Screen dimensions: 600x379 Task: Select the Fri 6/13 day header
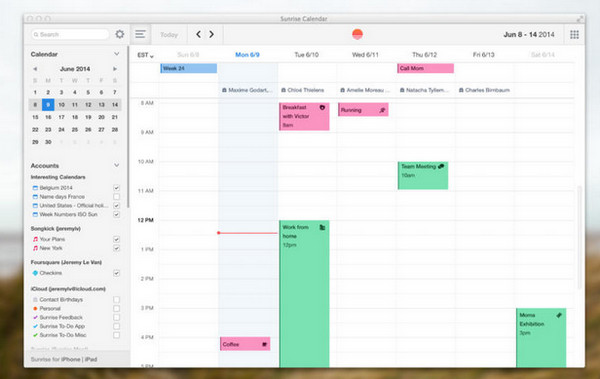coord(484,55)
